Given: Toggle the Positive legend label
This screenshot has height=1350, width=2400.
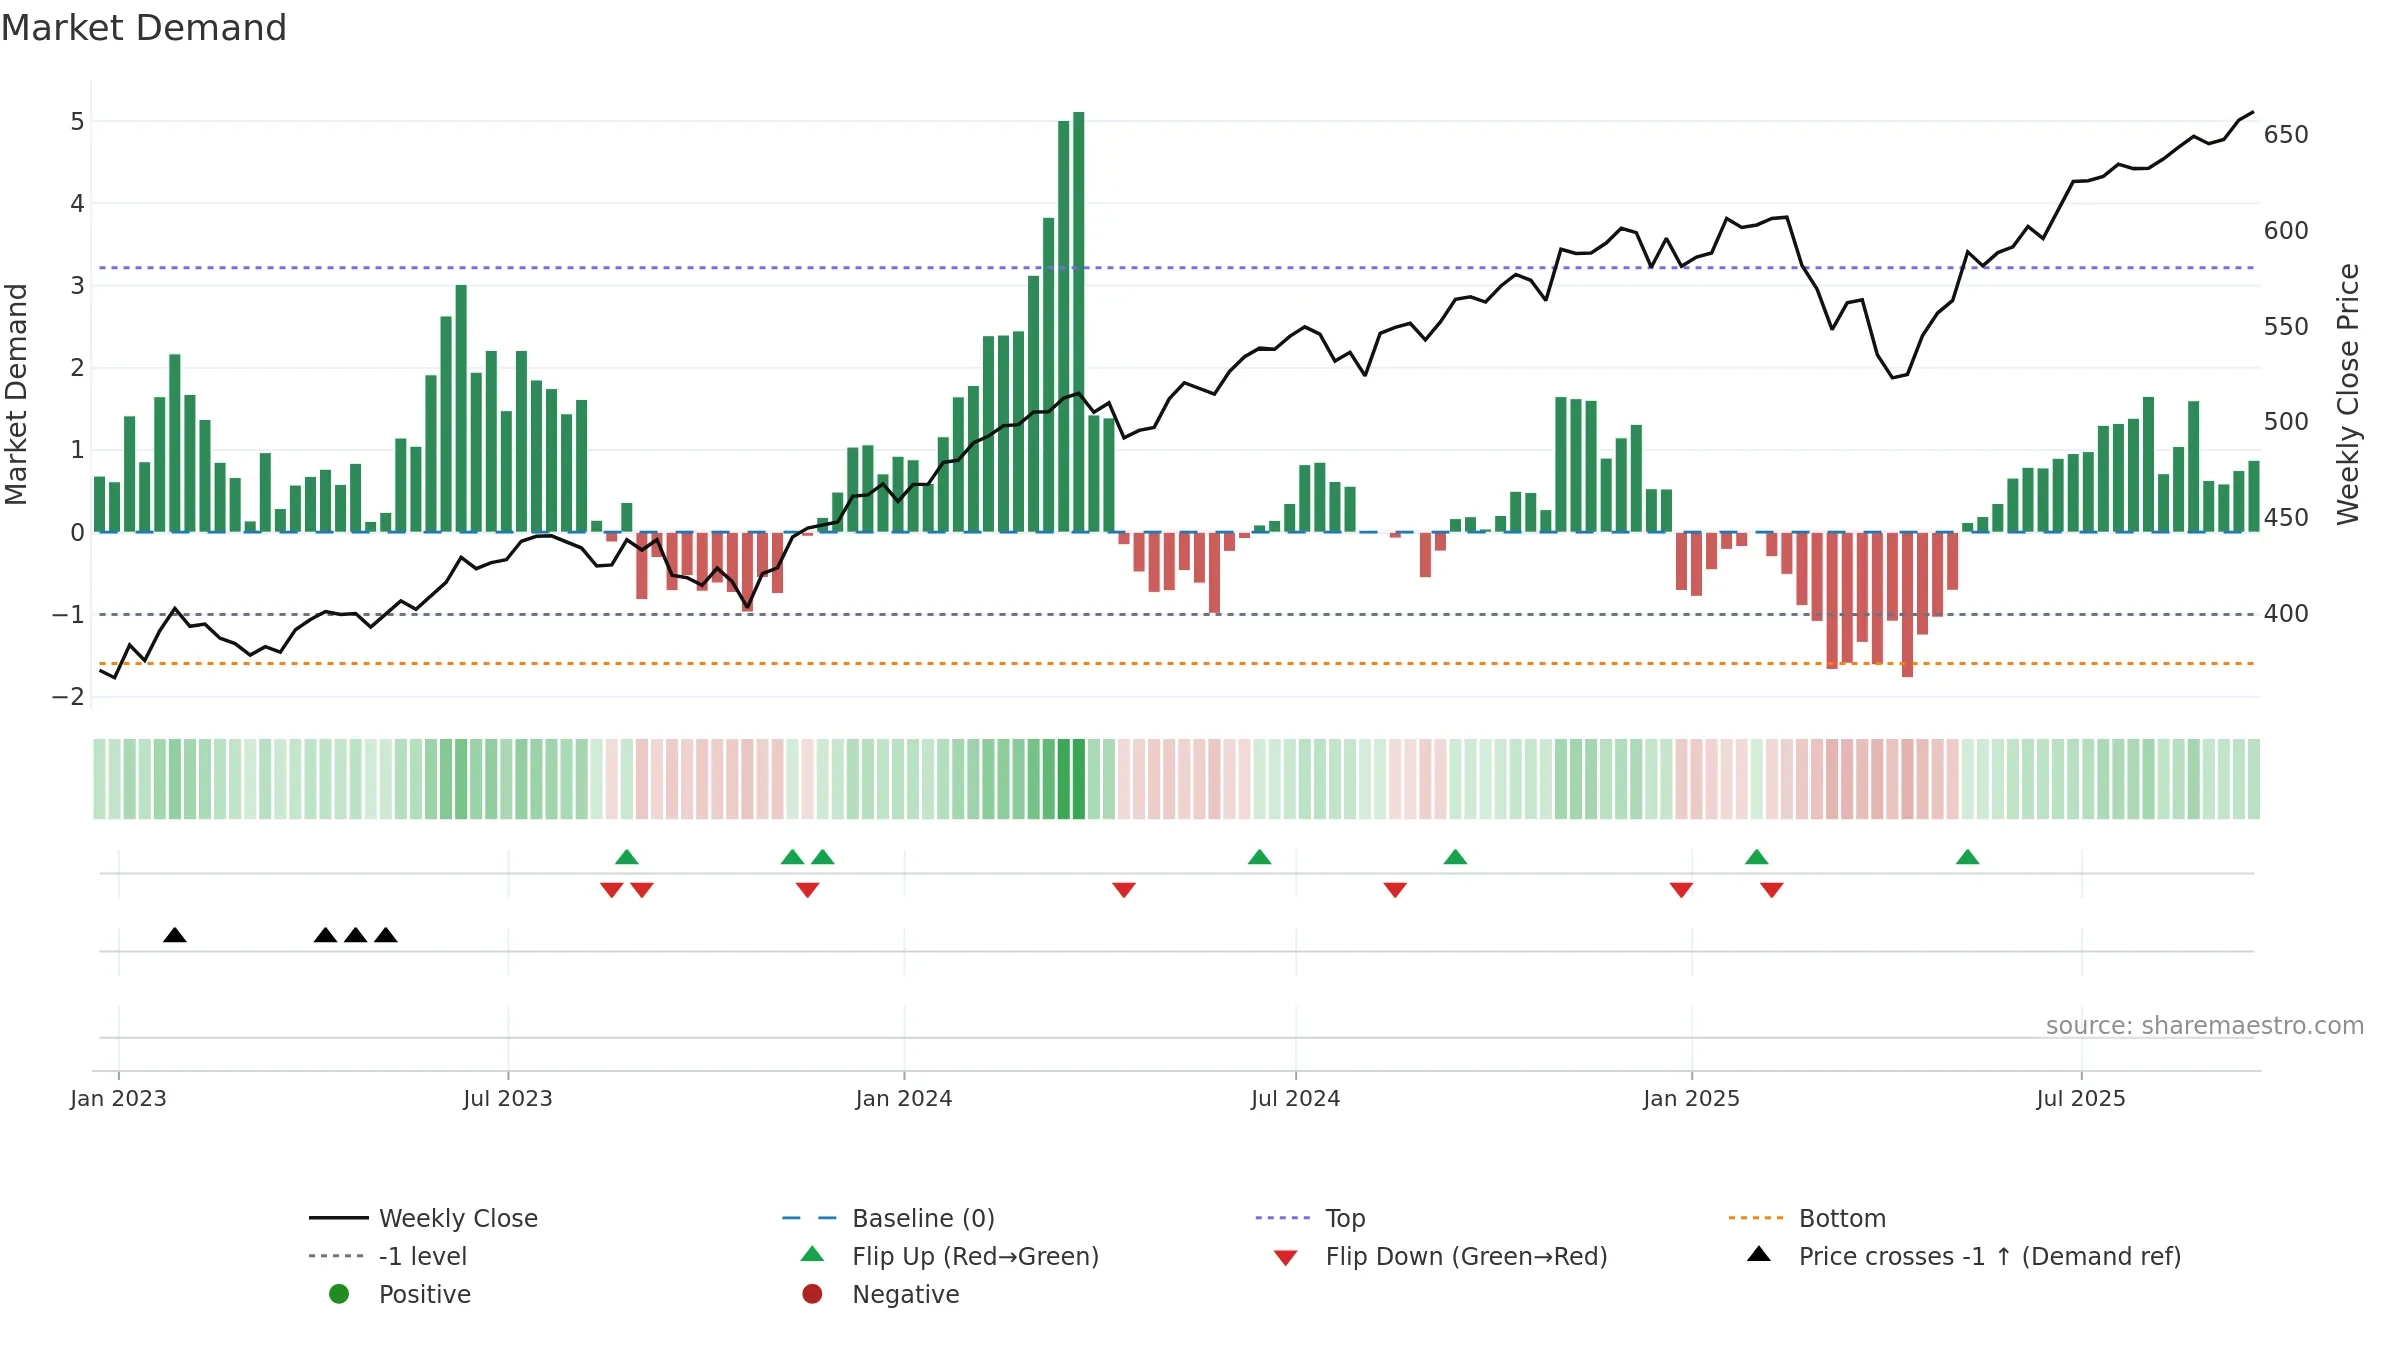Looking at the screenshot, I should [425, 1295].
